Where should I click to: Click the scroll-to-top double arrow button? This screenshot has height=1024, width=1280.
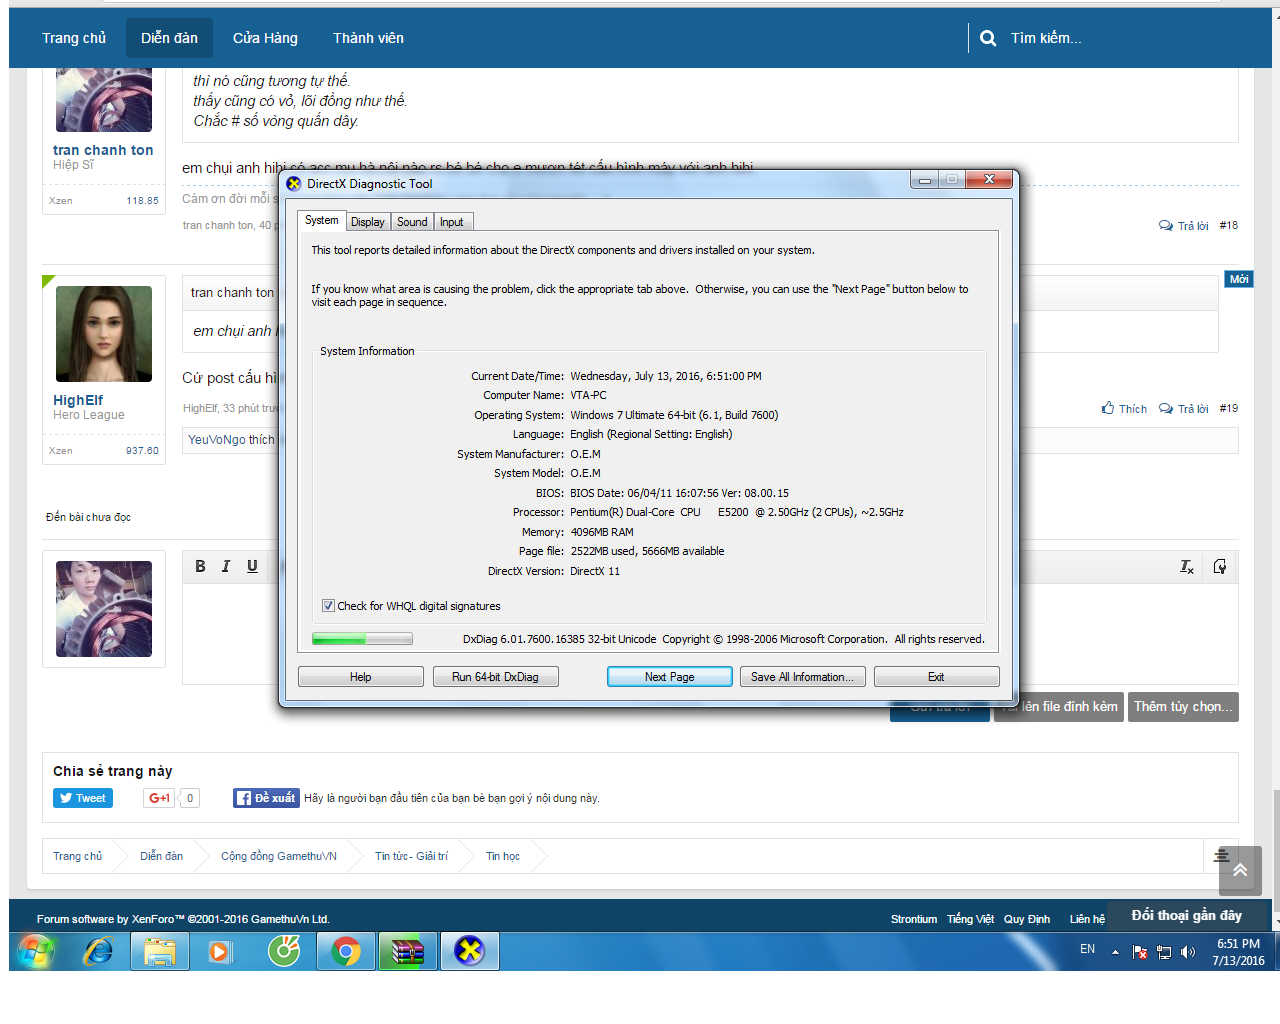click(x=1239, y=870)
